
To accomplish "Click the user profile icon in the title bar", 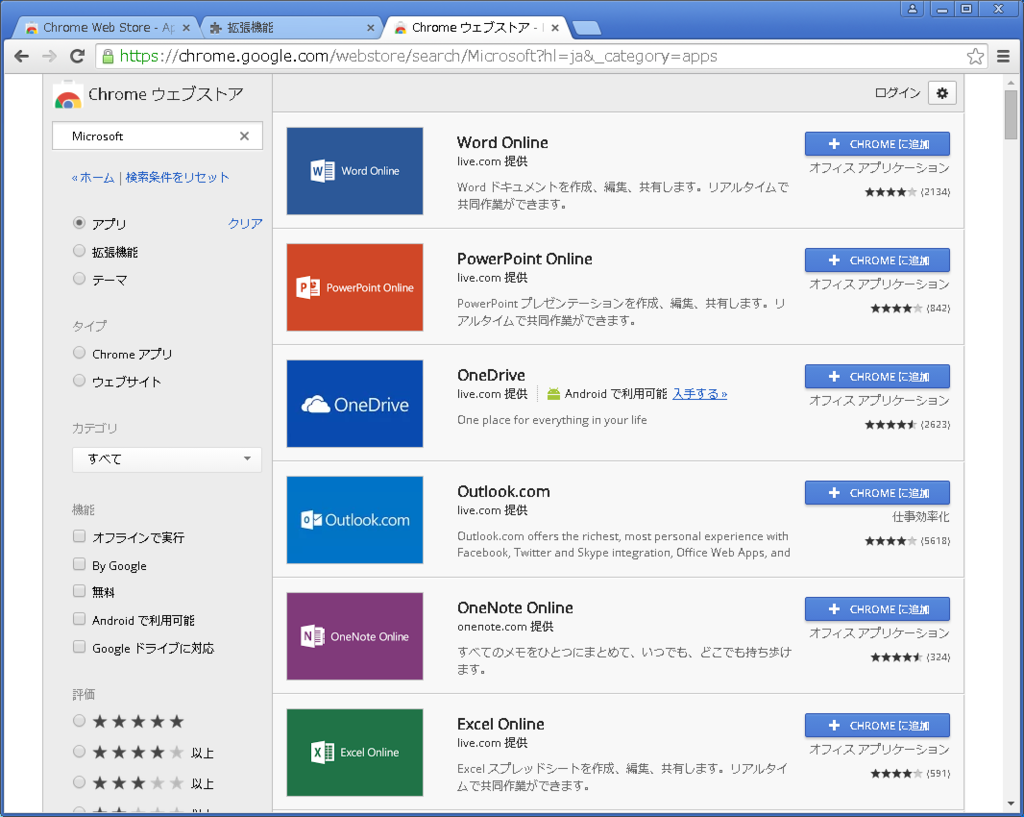I will (x=912, y=8).
